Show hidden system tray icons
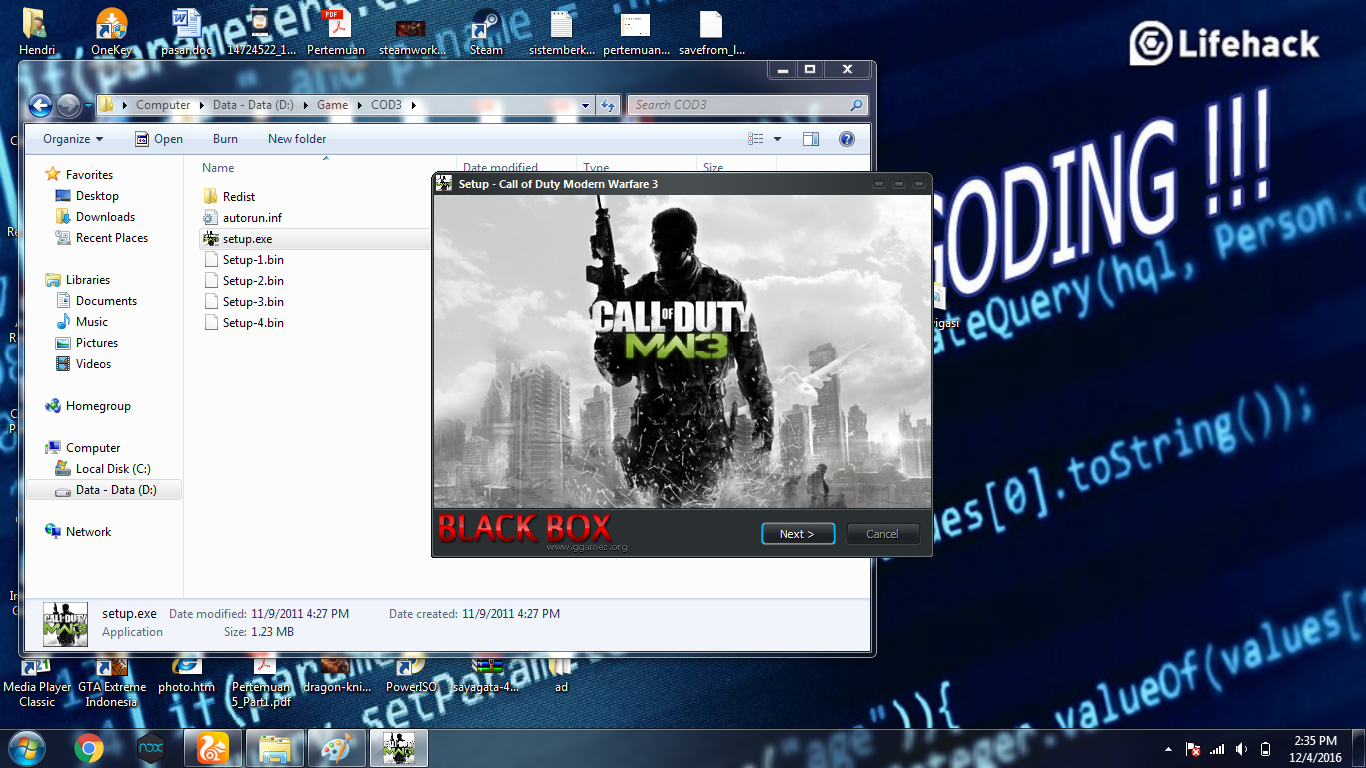This screenshot has height=768, width=1366. tap(1168, 749)
